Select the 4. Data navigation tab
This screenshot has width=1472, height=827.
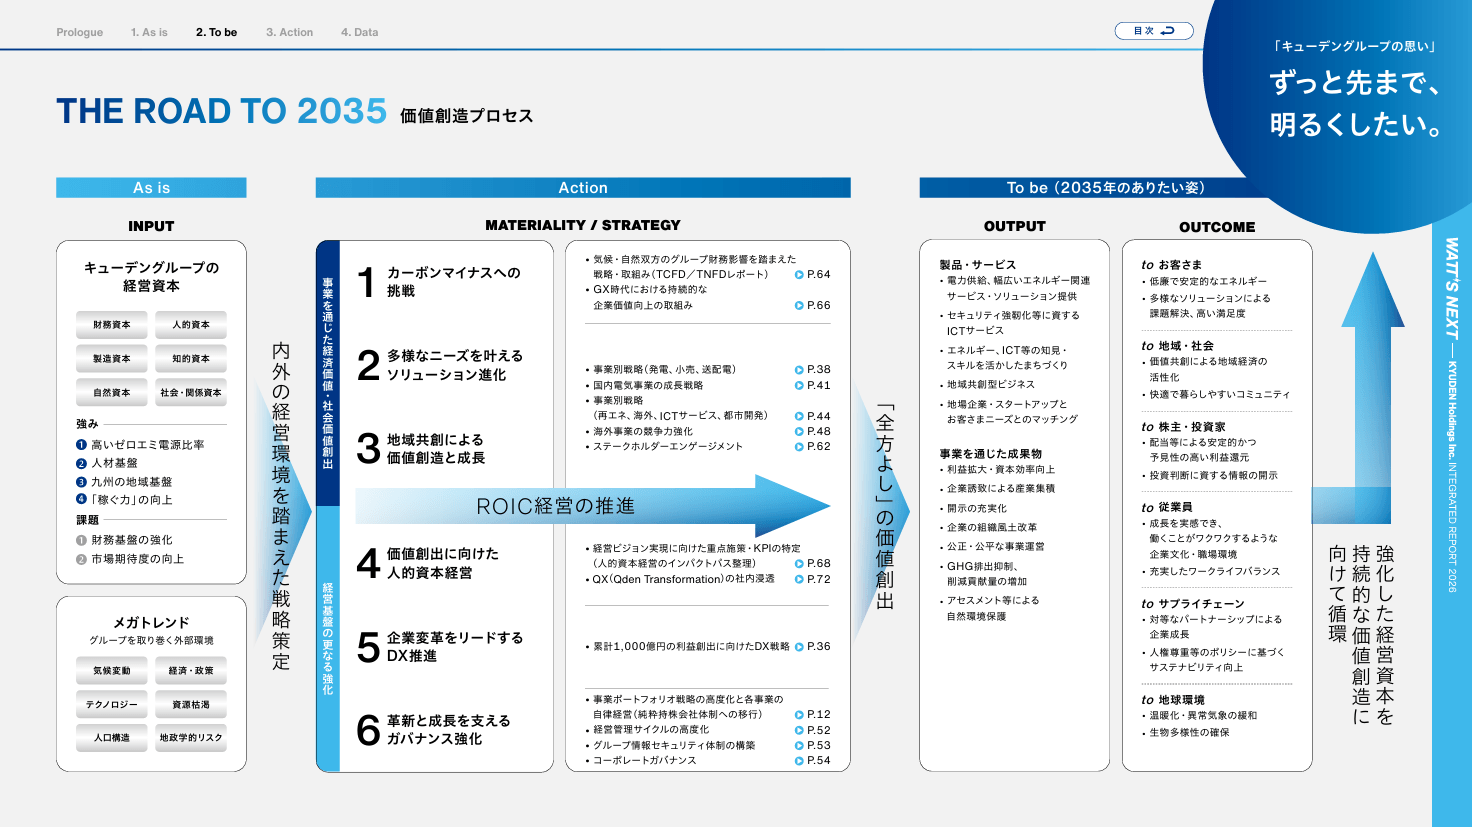point(359,32)
